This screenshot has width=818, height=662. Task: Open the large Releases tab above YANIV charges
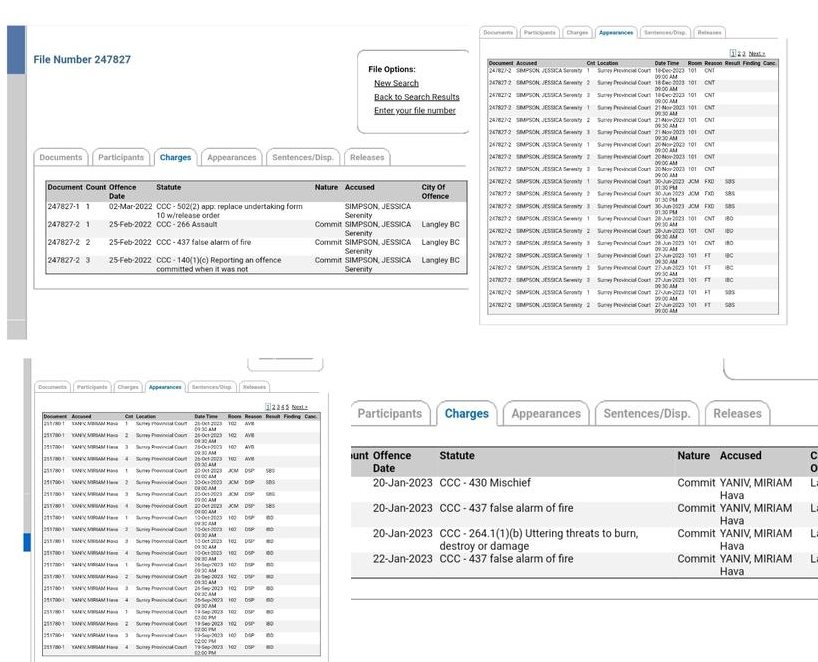[x=737, y=414]
